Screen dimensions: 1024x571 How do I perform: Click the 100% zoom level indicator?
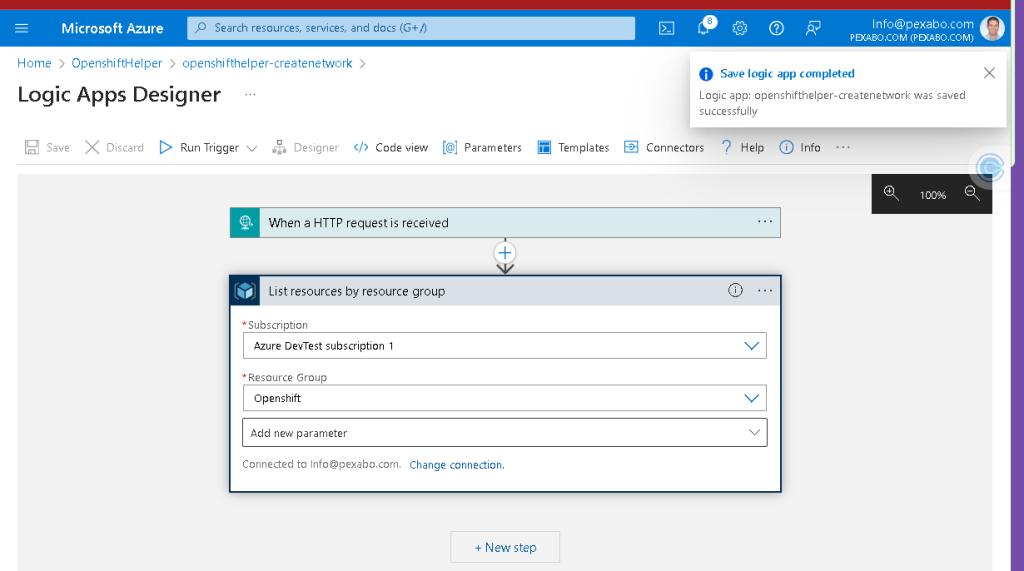click(933, 195)
